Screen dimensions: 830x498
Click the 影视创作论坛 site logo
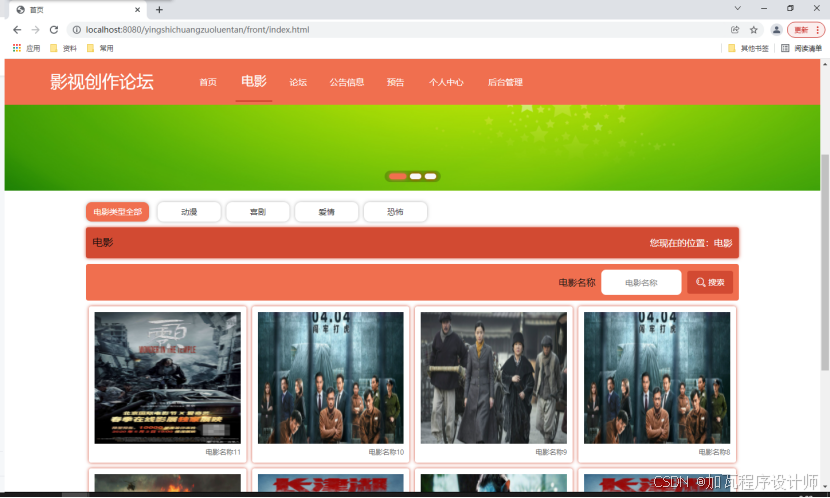[102, 82]
